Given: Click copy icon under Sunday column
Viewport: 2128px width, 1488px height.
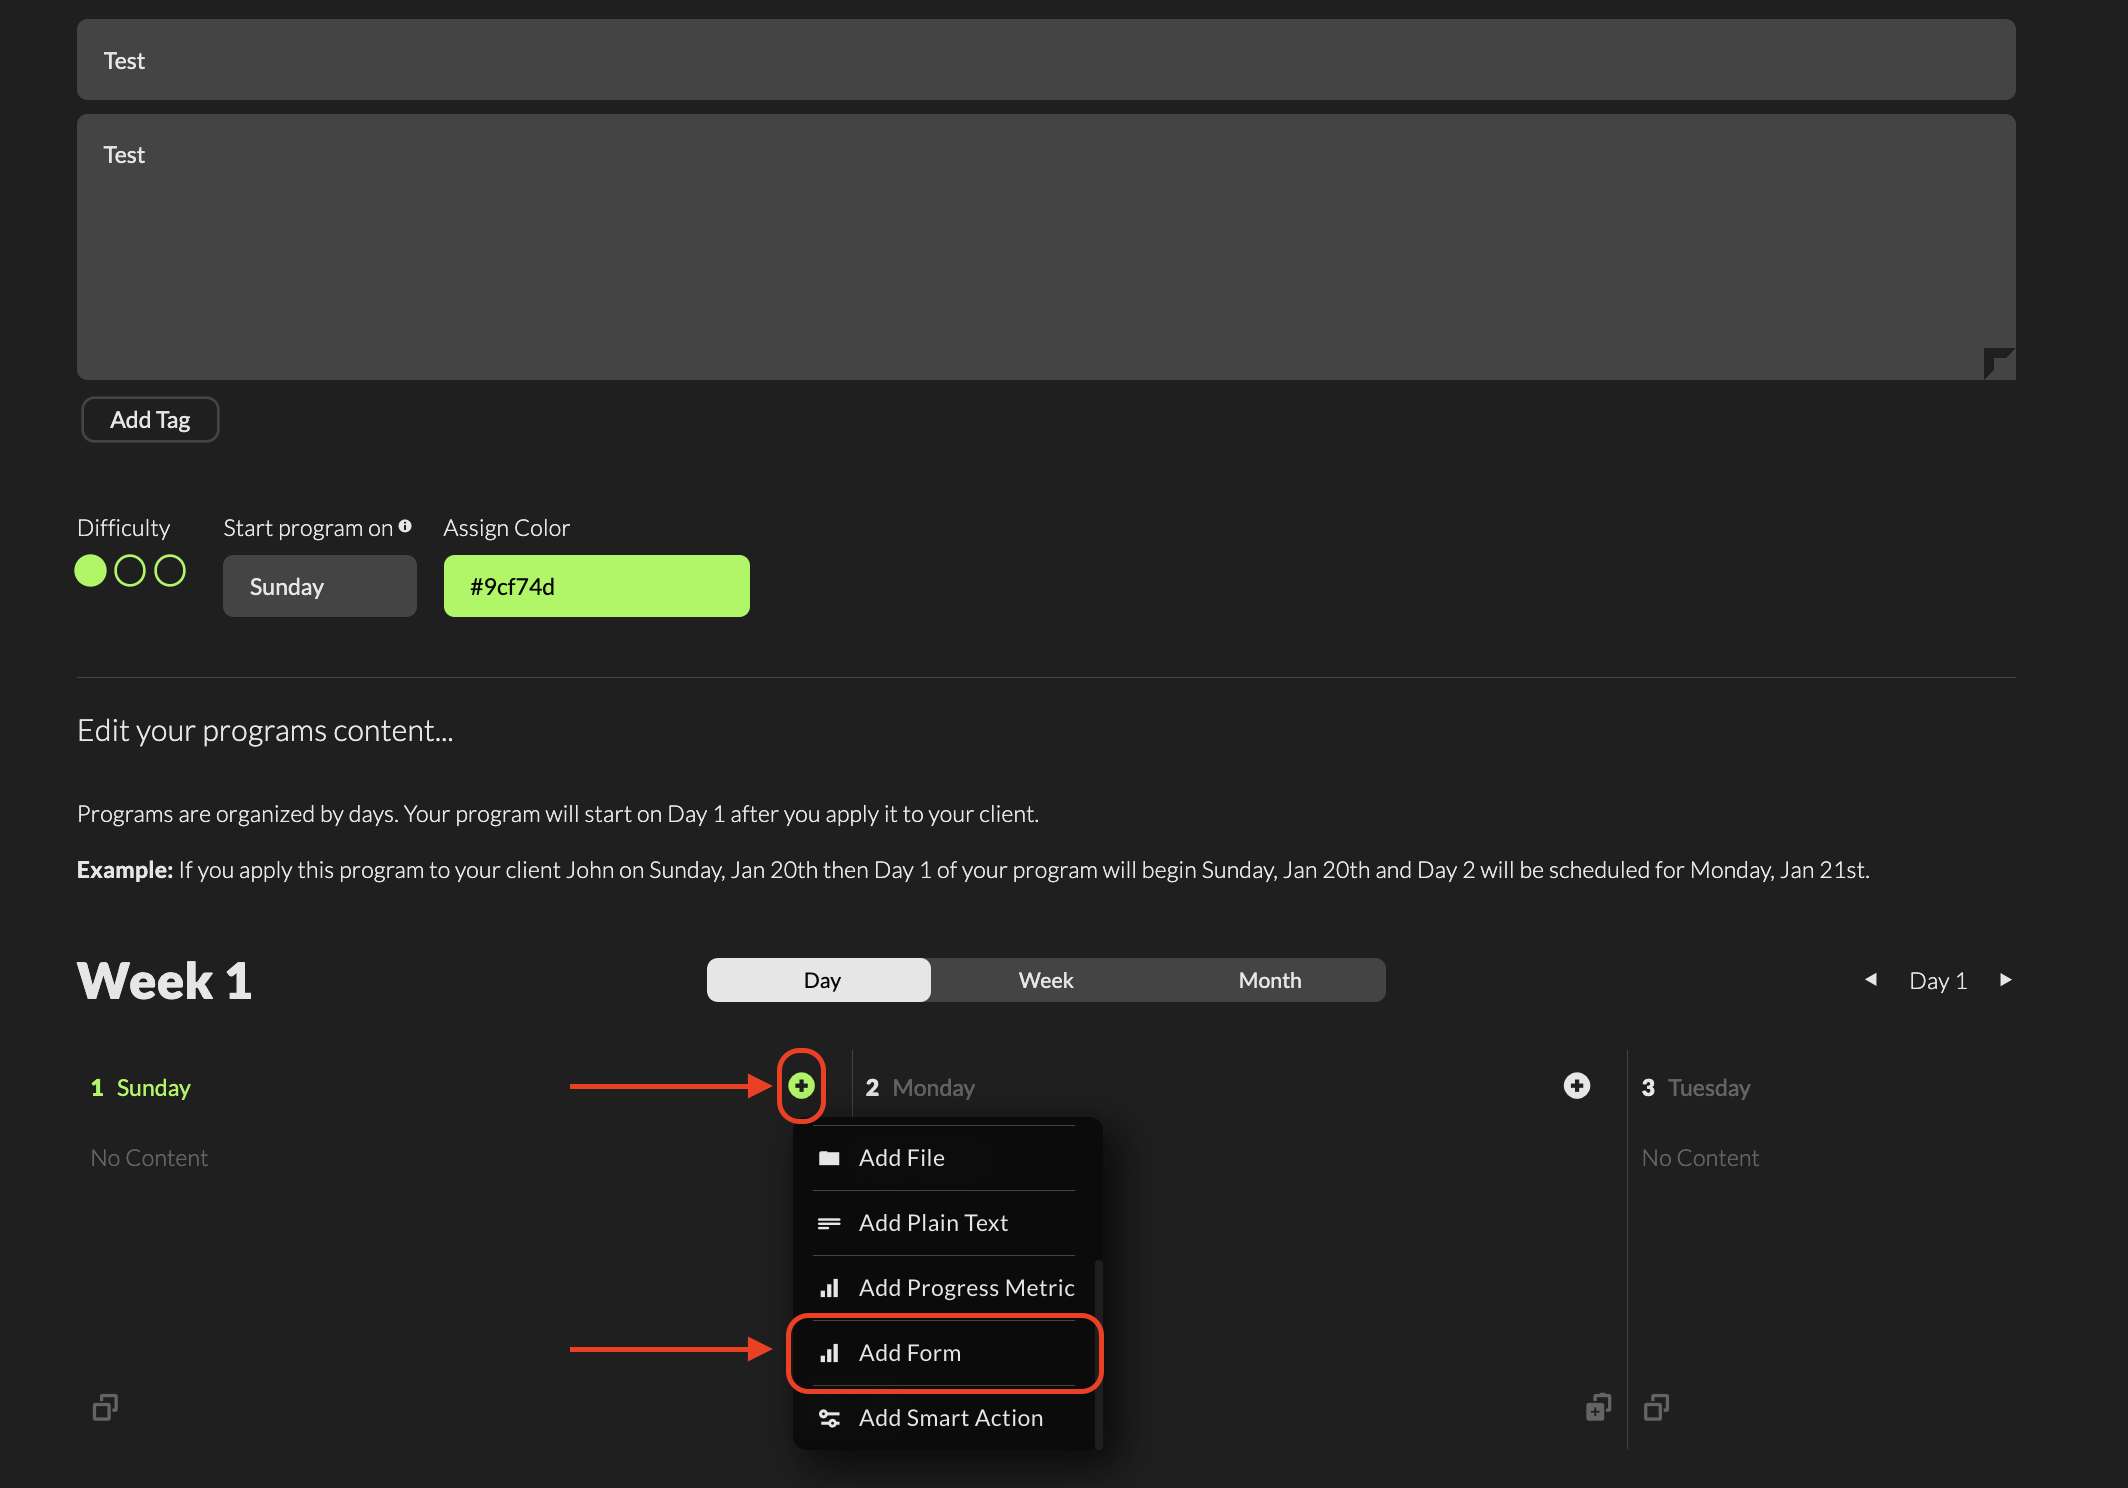Looking at the screenshot, I should point(105,1407).
